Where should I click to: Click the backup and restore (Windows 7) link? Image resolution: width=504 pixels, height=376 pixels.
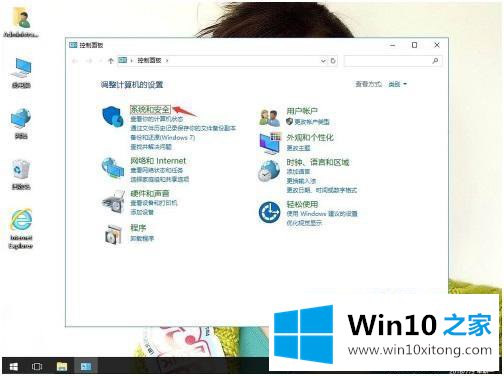point(162,137)
